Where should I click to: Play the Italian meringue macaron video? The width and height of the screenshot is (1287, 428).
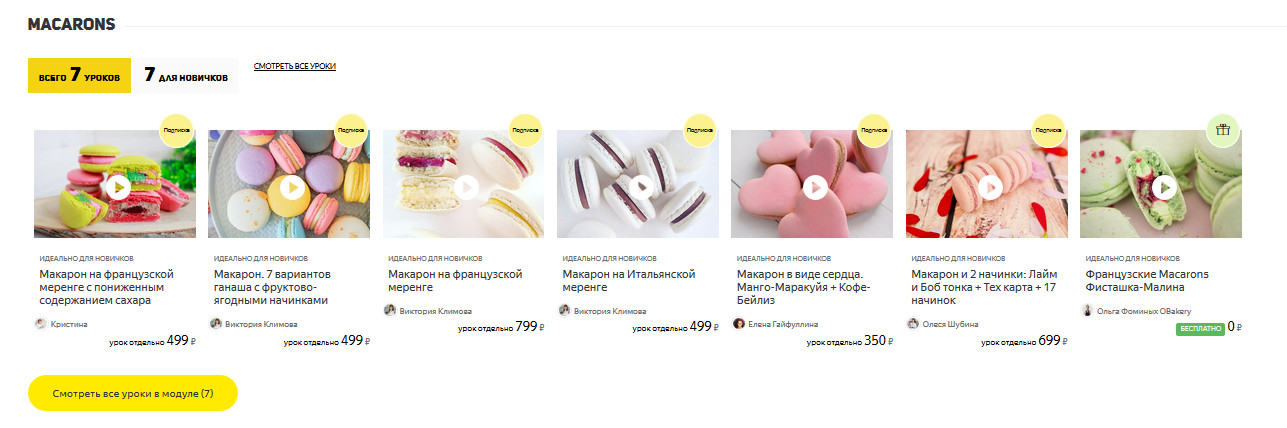click(x=641, y=187)
